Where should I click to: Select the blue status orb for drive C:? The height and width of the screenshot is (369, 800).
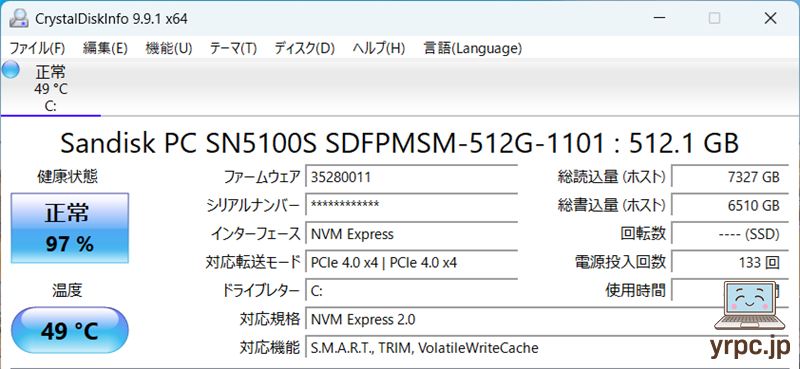pyautogui.click(x=10, y=70)
